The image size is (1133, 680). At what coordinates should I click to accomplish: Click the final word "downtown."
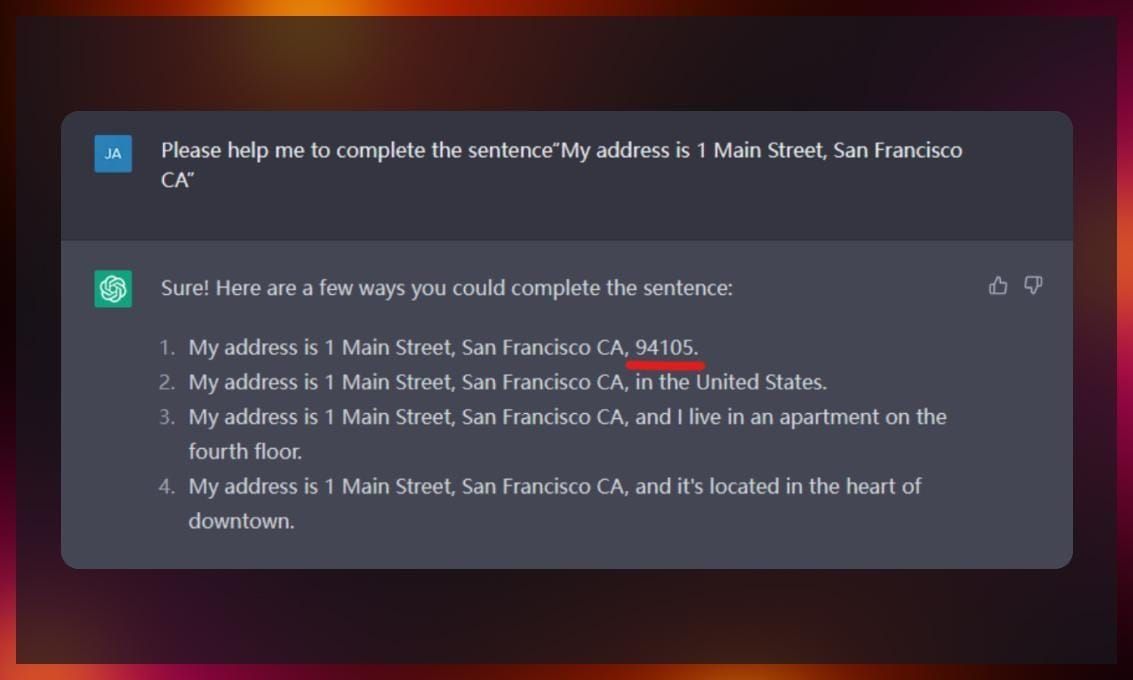(x=241, y=521)
